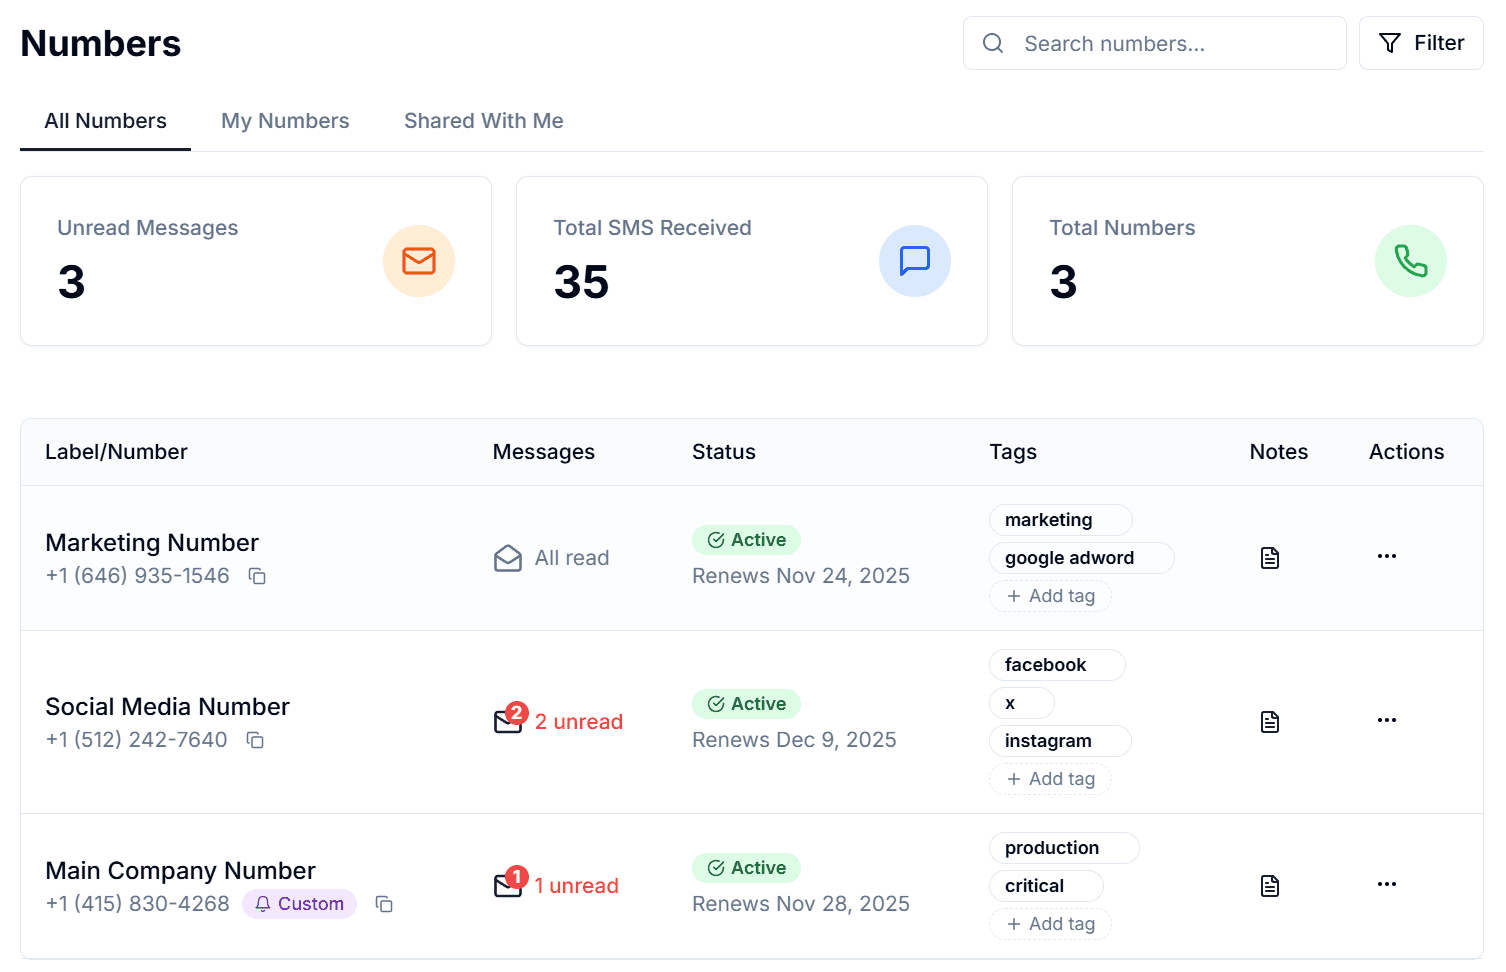Open the actions menu for Social Media Number
Image resolution: width=1506 pixels, height=972 pixels.
(x=1386, y=721)
